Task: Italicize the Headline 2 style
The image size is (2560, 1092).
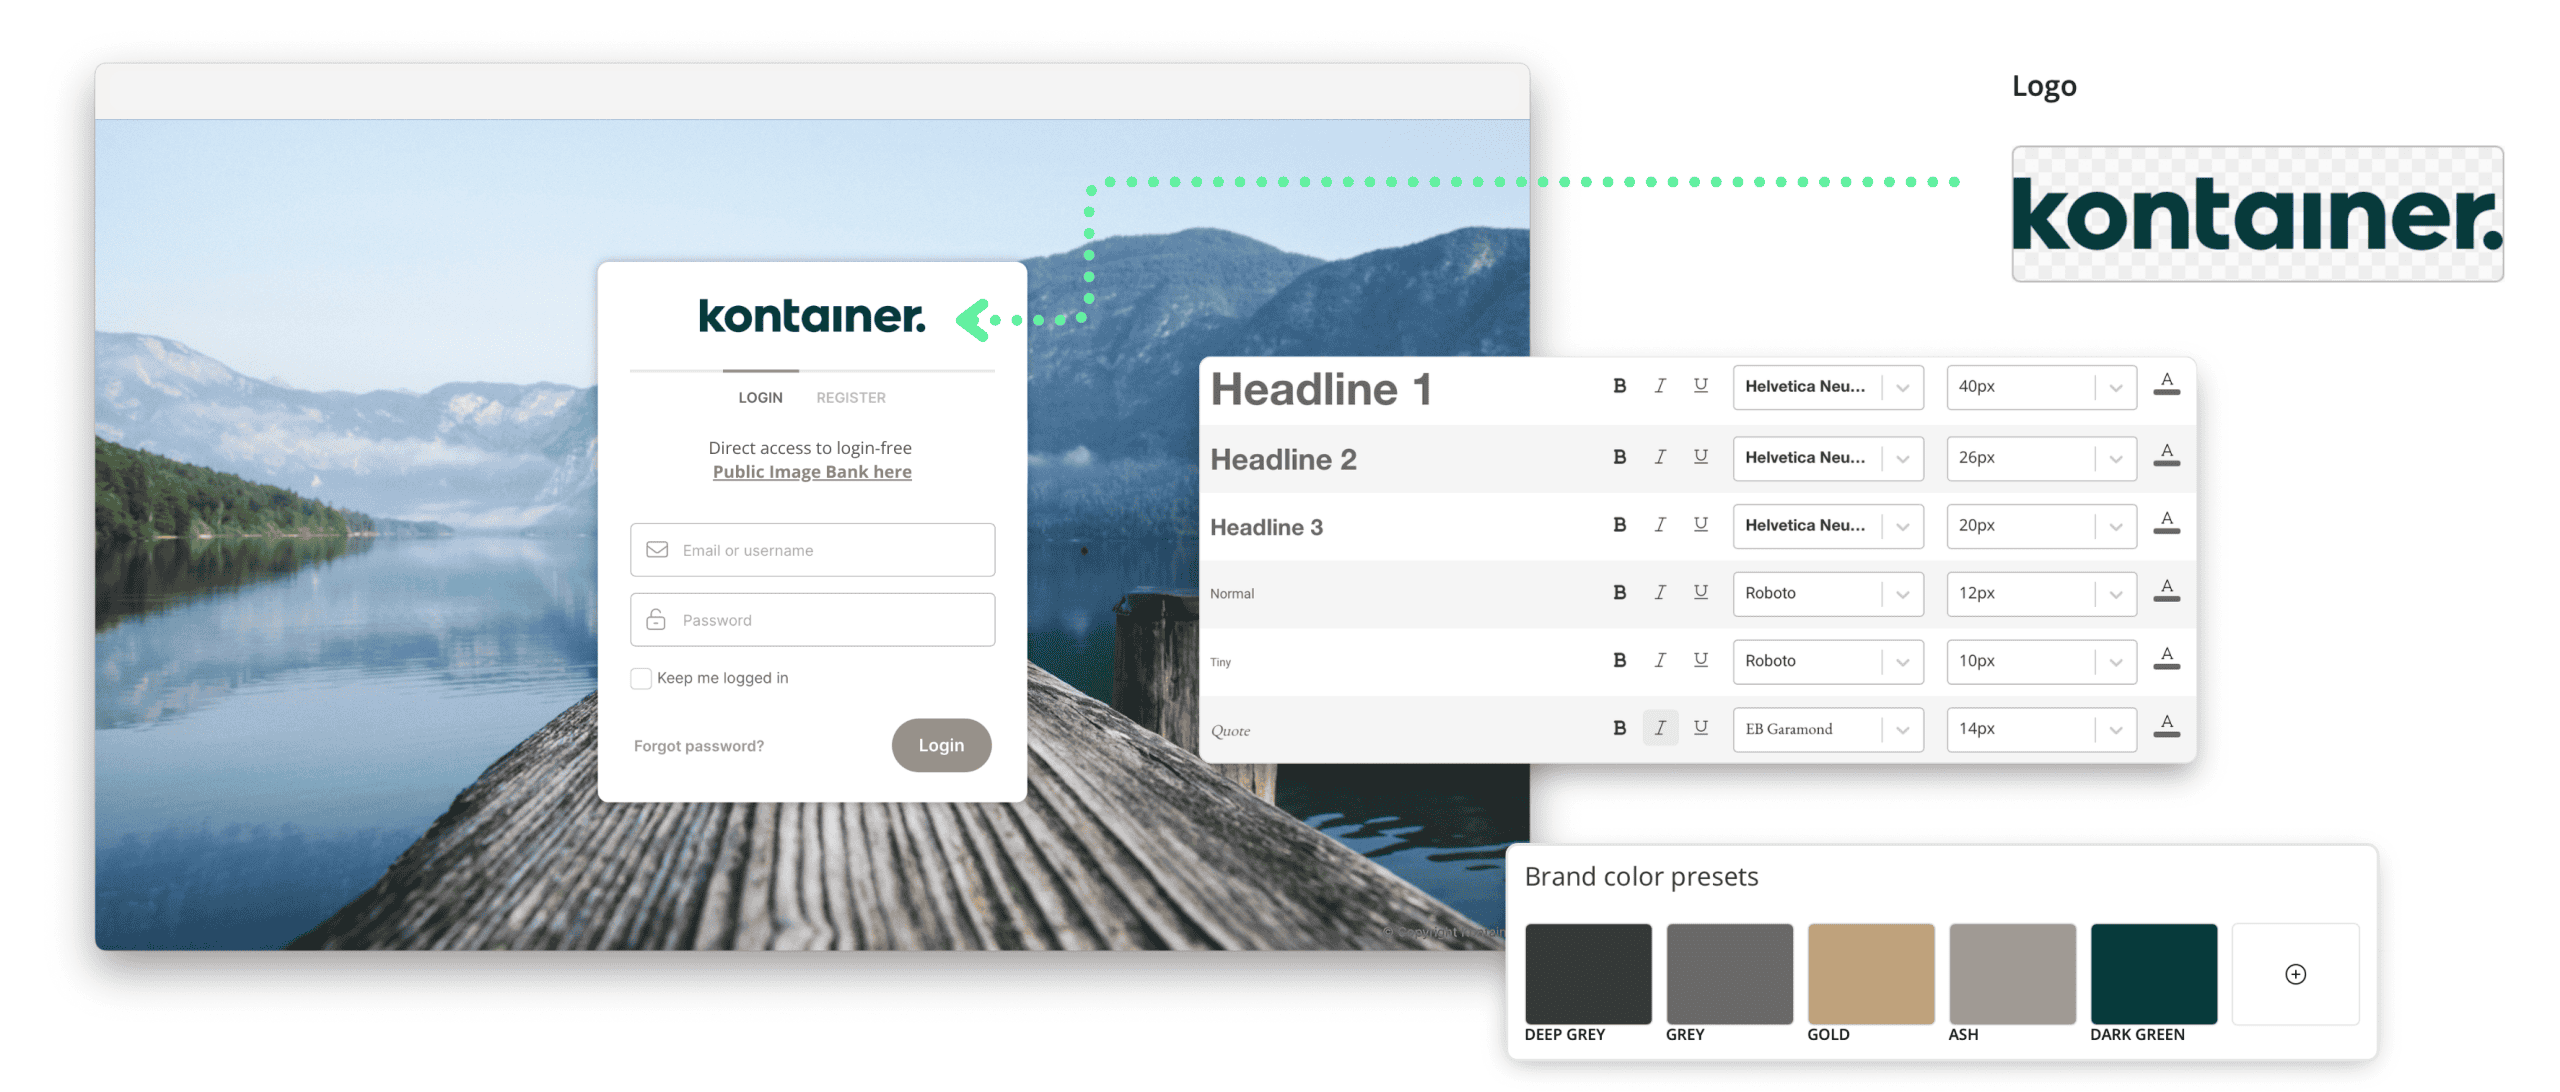Action: [x=1660, y=457]
